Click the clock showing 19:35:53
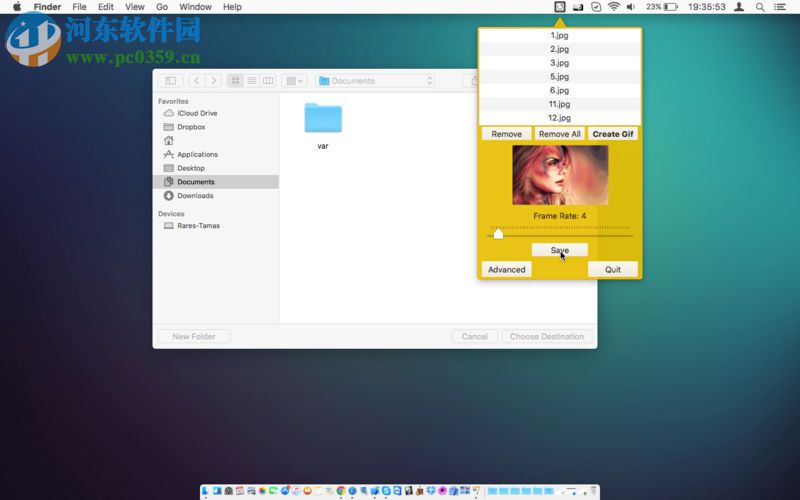This screenshot has height=500, width=800. pos(707,7)
